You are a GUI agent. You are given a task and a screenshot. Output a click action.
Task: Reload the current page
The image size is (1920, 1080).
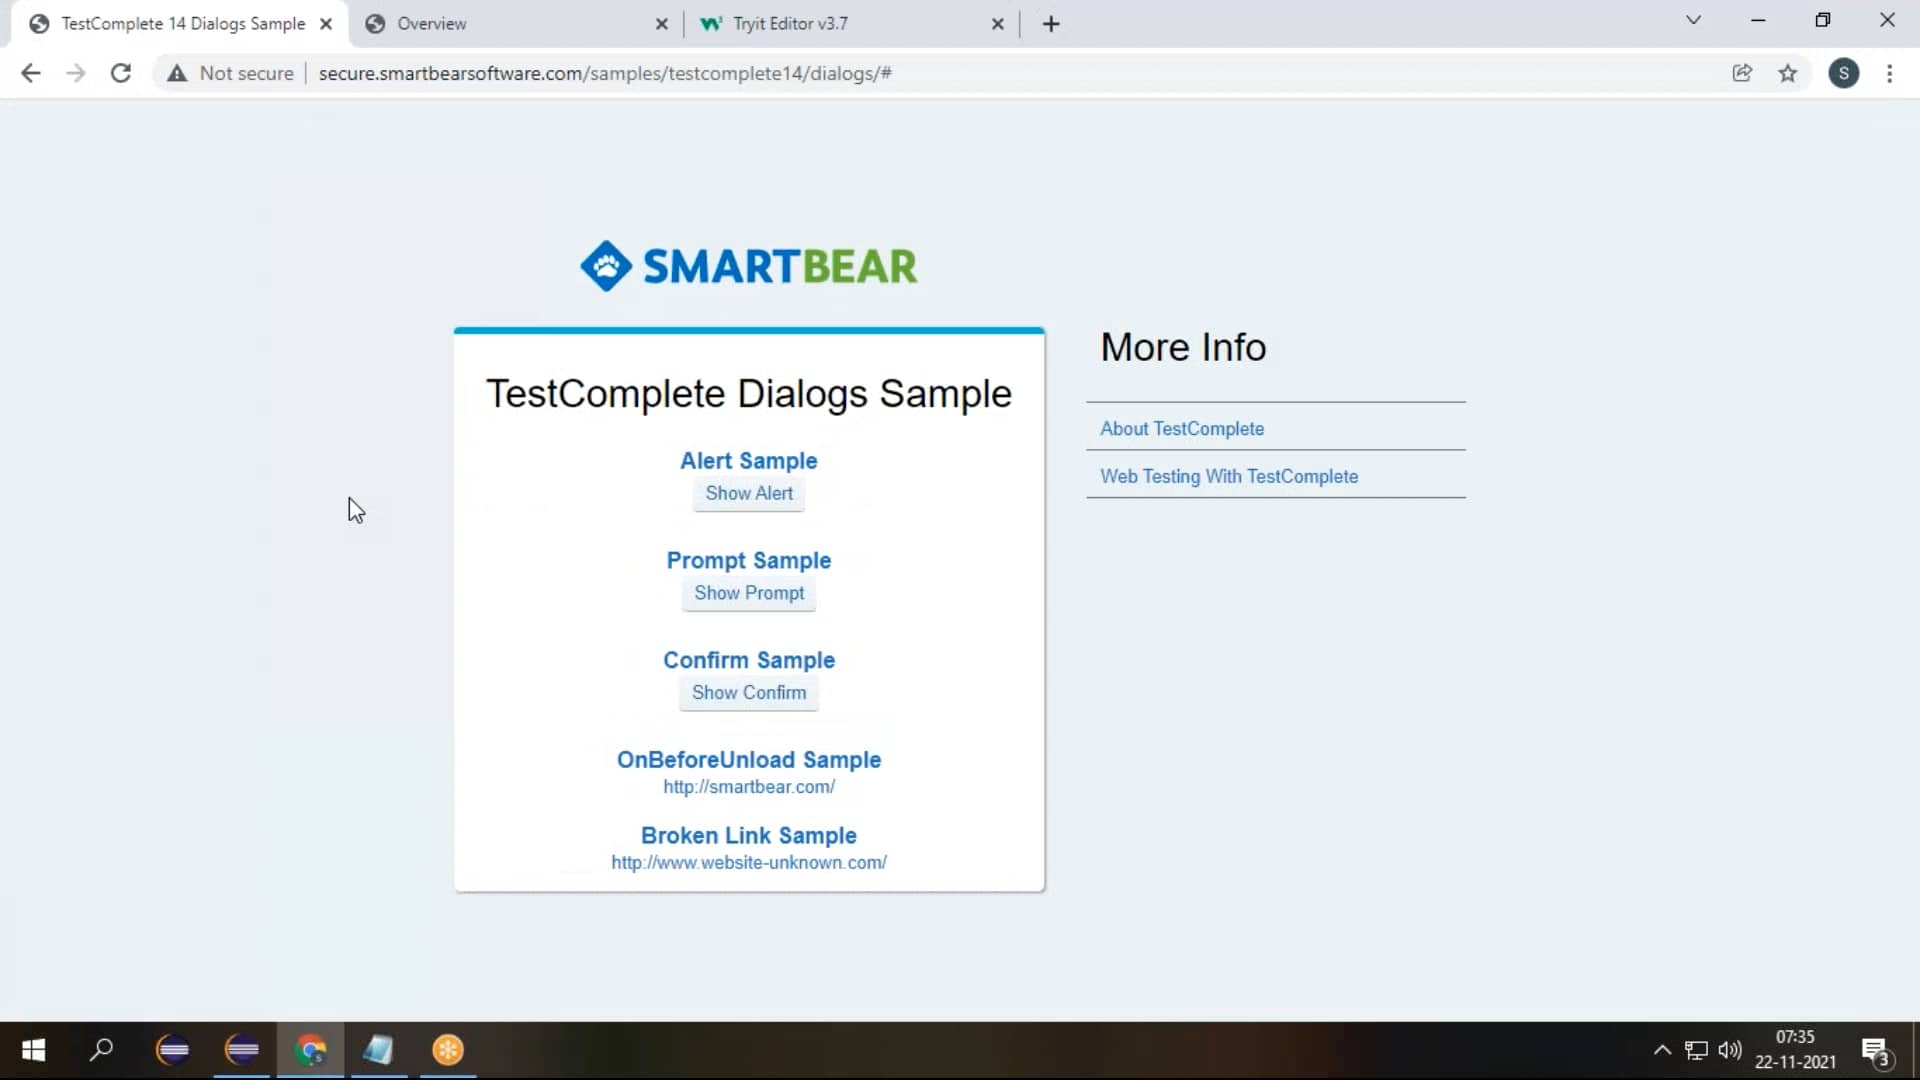click(x=121, y=72)
